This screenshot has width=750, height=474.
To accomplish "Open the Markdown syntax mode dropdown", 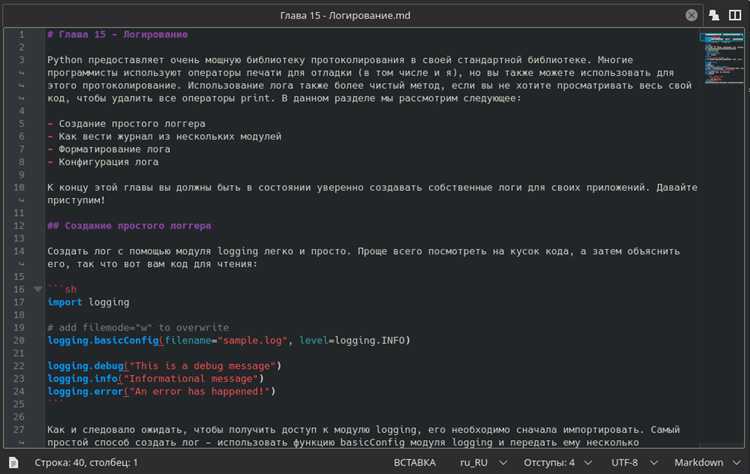I will [706, 462].
